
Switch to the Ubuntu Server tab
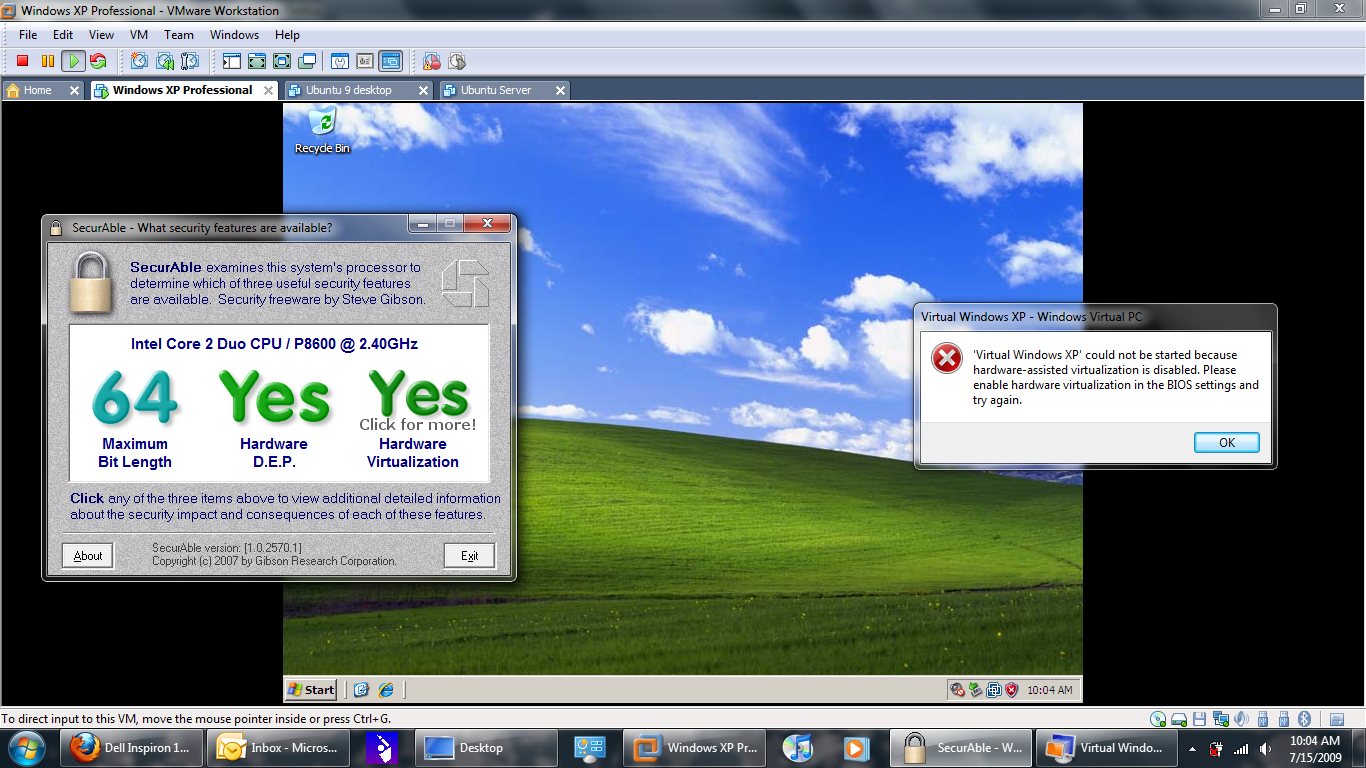click(x=496, y=90)
